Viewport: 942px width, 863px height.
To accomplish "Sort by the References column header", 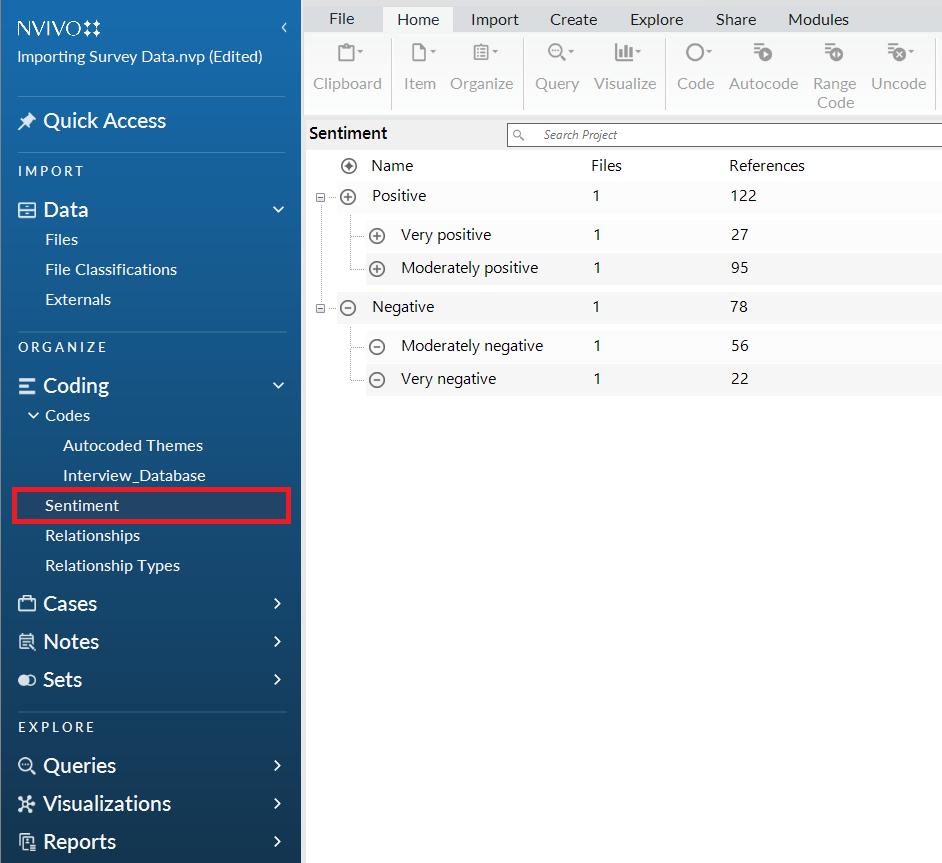I will tap(767, 166).
